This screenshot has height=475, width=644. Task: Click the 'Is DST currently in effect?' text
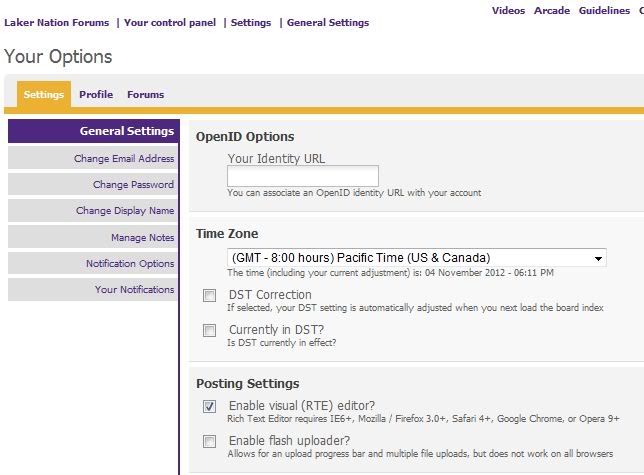coord(282,343)
